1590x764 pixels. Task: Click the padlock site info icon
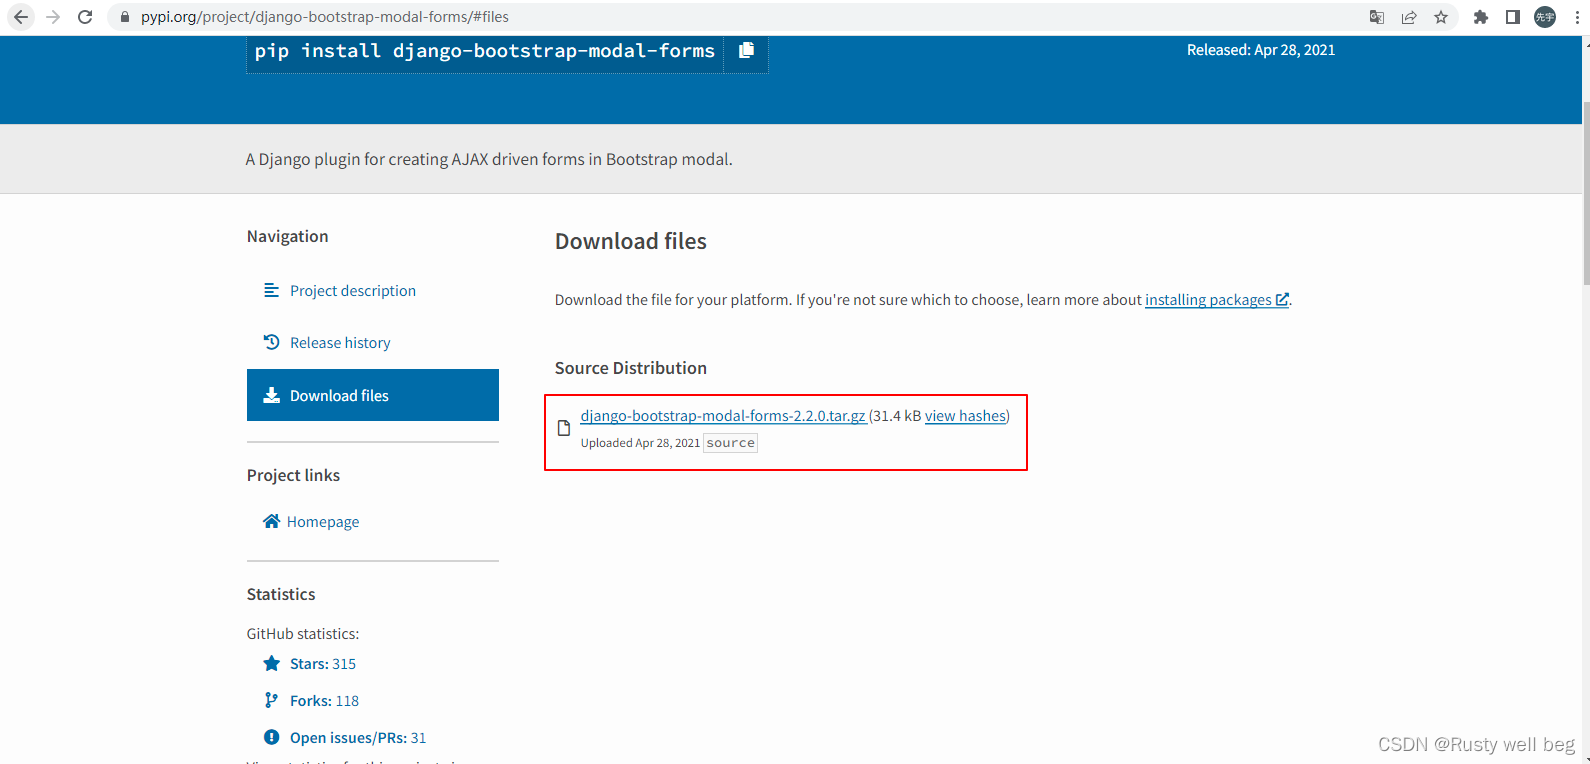[x=125, y=17]
